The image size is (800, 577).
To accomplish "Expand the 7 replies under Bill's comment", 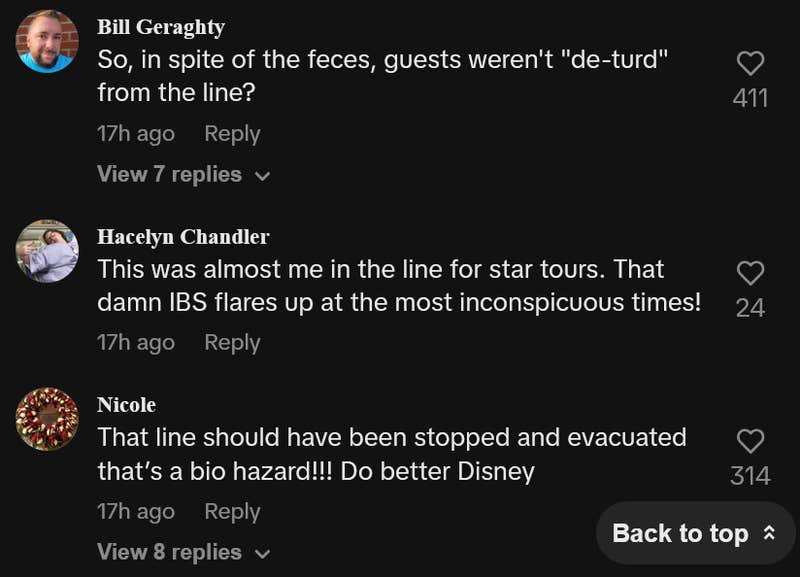I will click(x=169, y=174).
